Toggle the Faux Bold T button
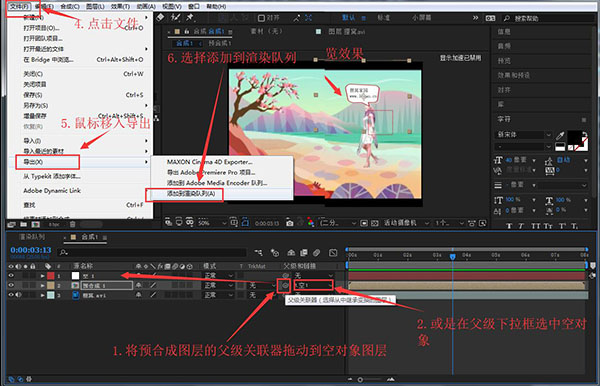 pos(509,226)
